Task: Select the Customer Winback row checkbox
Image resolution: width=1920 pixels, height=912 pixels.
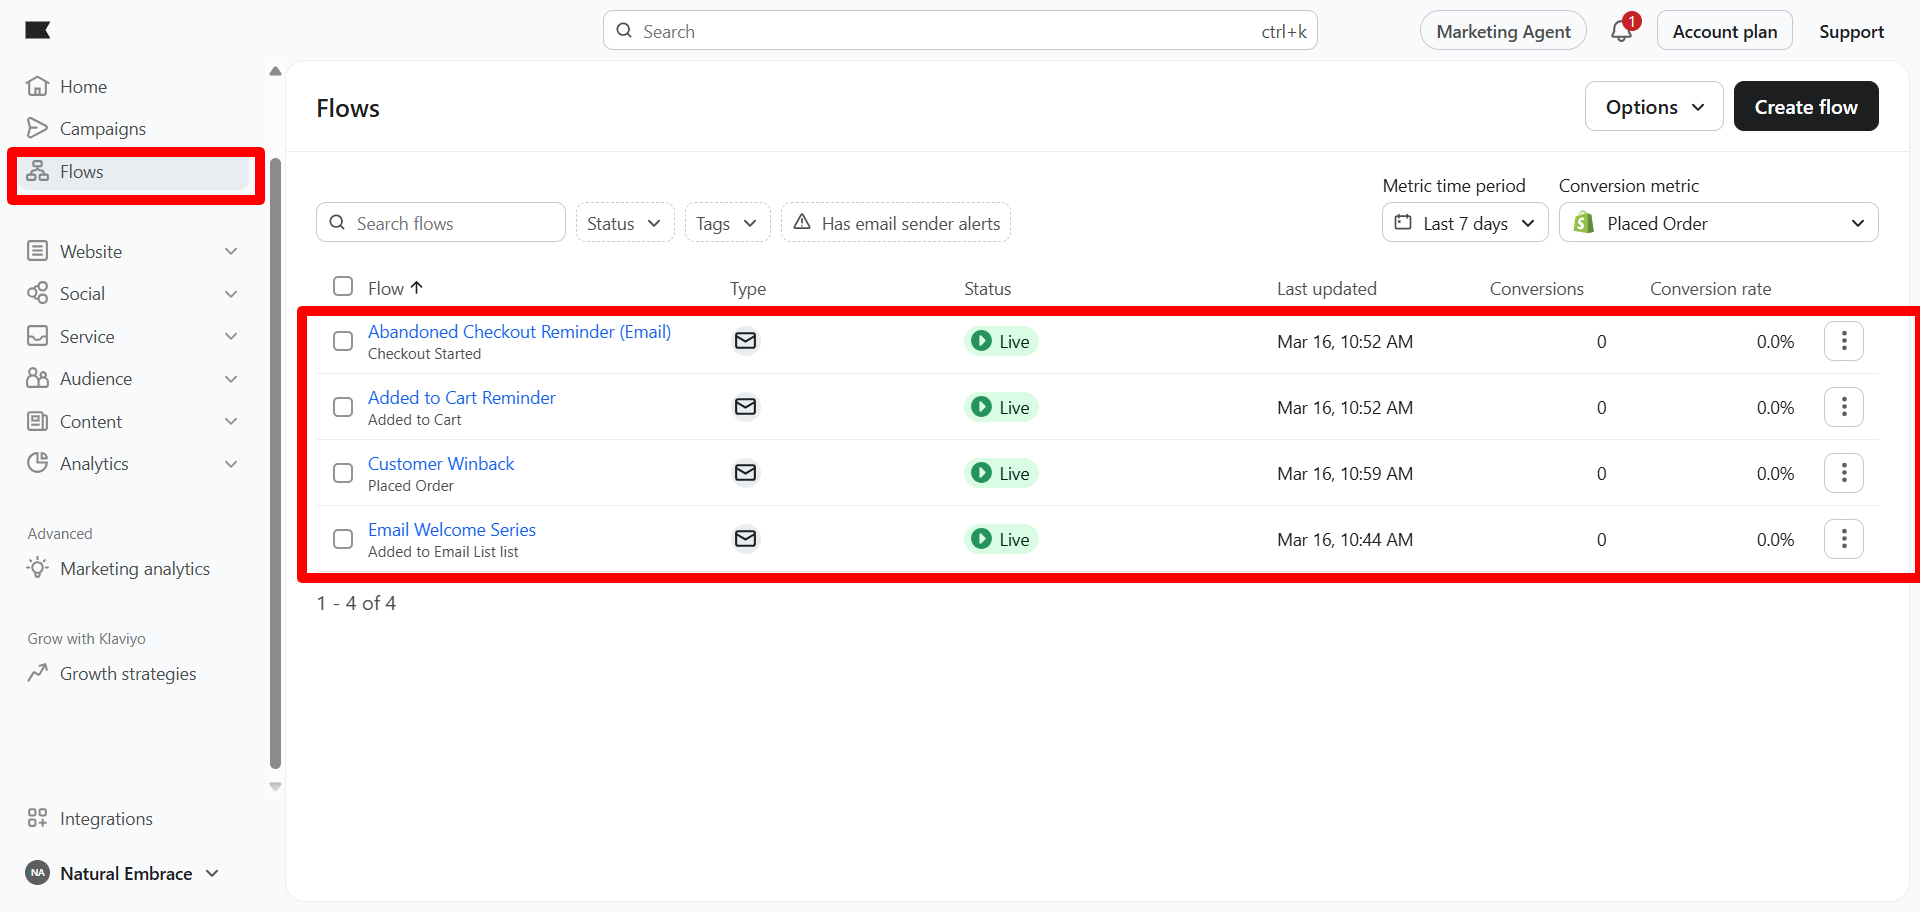Action: pos(343,473)
